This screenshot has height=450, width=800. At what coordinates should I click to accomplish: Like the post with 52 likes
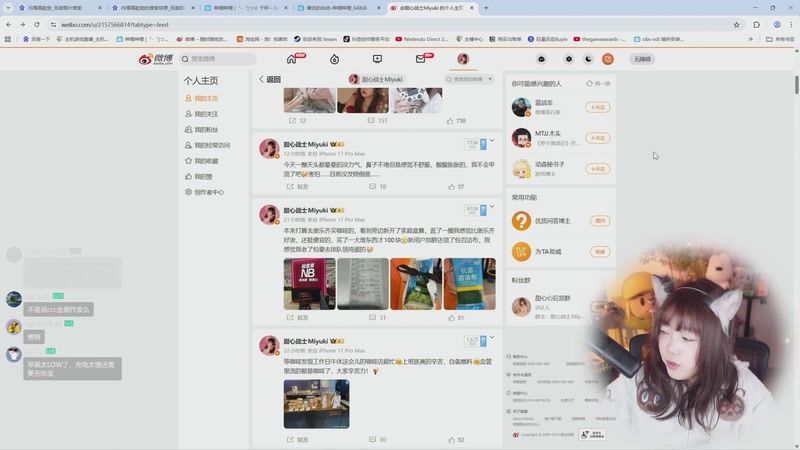click(x=456, y=440)
